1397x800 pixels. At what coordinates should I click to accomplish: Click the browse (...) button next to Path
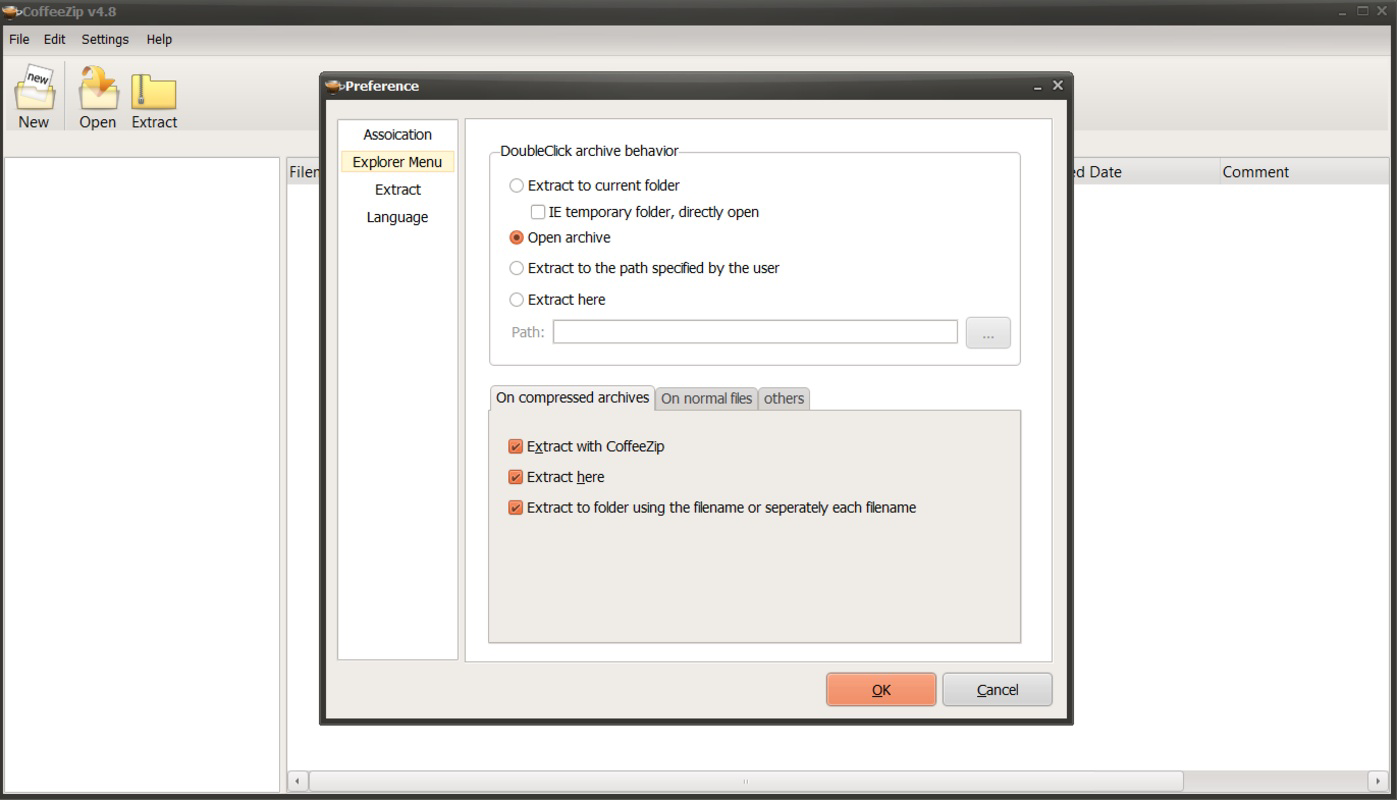point(988,333)
